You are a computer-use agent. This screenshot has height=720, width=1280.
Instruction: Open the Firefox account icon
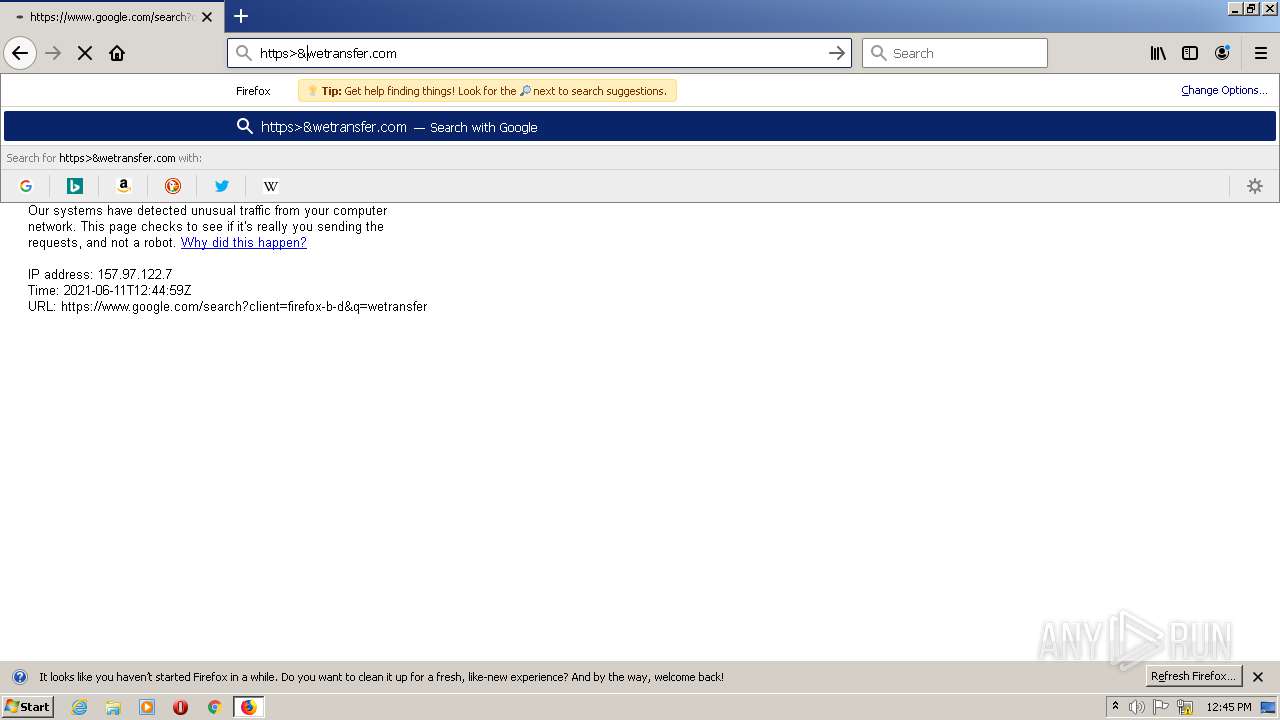[x=1222, y=53]
